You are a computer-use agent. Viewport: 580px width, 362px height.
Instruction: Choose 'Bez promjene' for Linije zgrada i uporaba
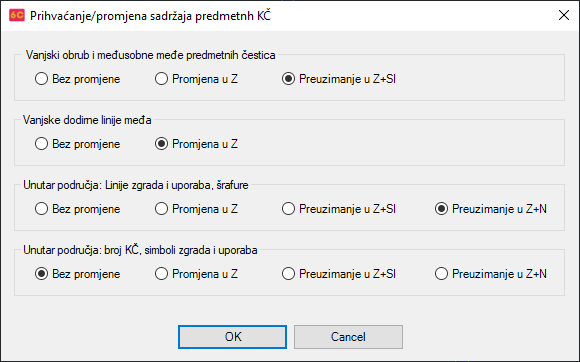pyautogui.click(x=77, y=209)
